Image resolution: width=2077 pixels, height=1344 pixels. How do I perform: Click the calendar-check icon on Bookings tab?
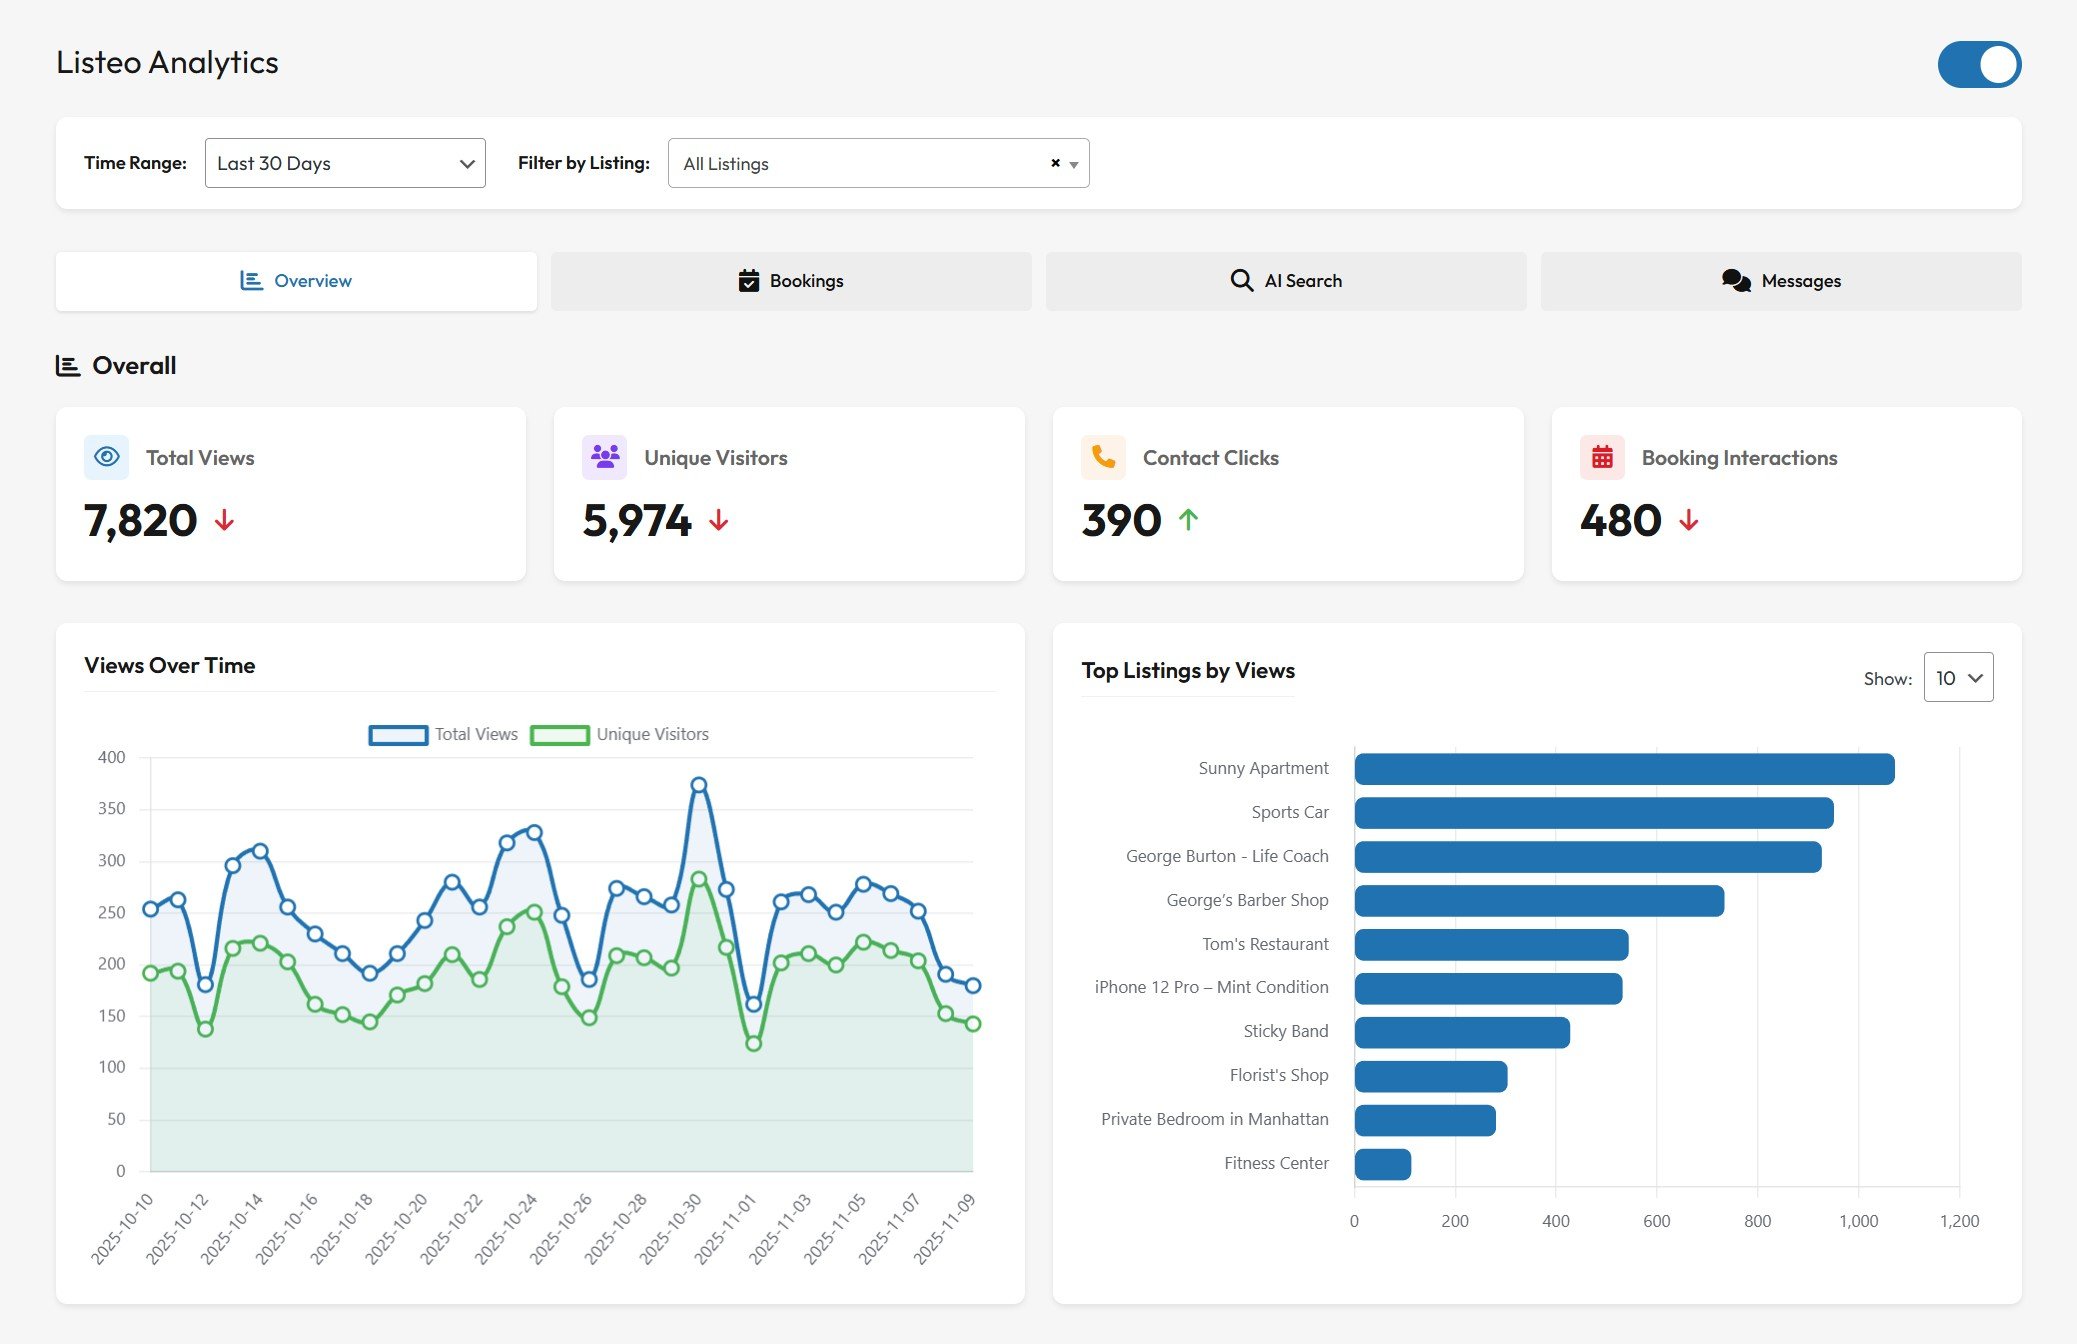[x=748, y=281]
